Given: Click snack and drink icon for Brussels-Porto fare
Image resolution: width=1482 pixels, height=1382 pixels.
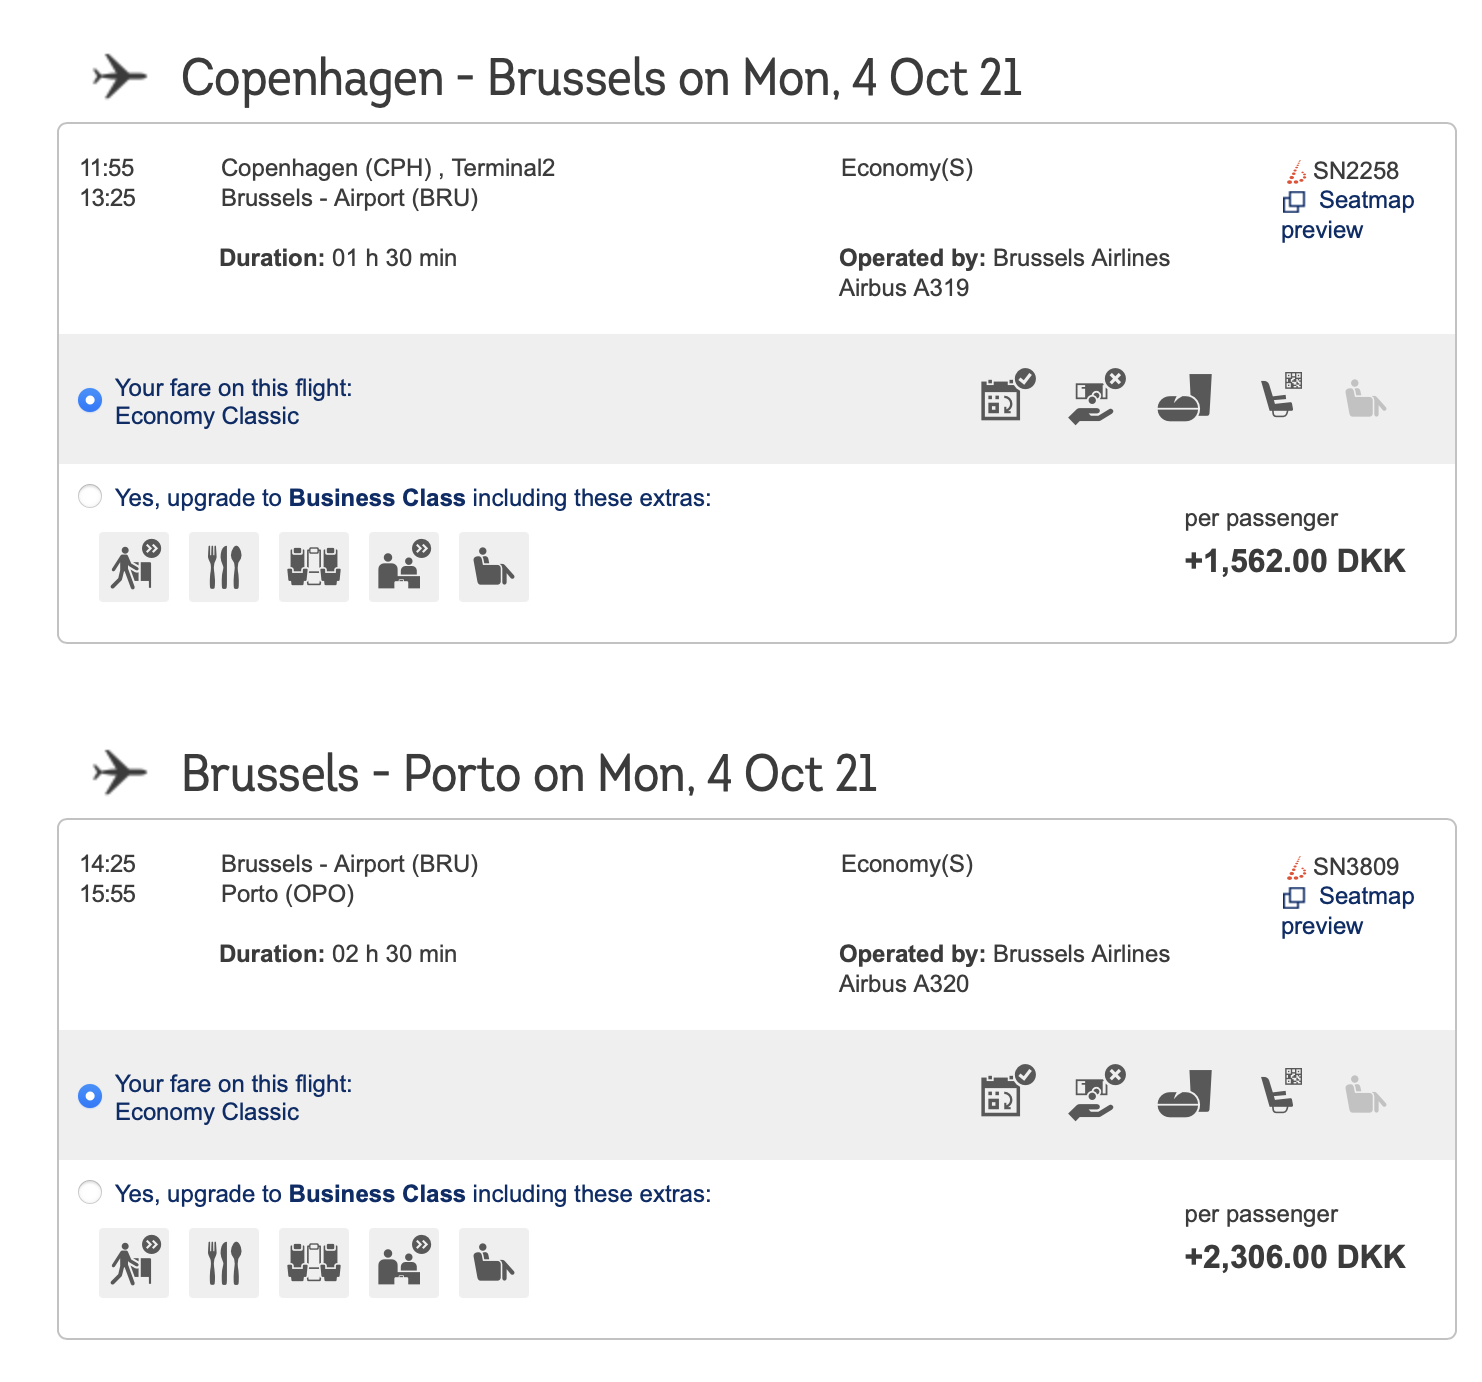Looking at the screenshot, I should tap(1185, 1093).
